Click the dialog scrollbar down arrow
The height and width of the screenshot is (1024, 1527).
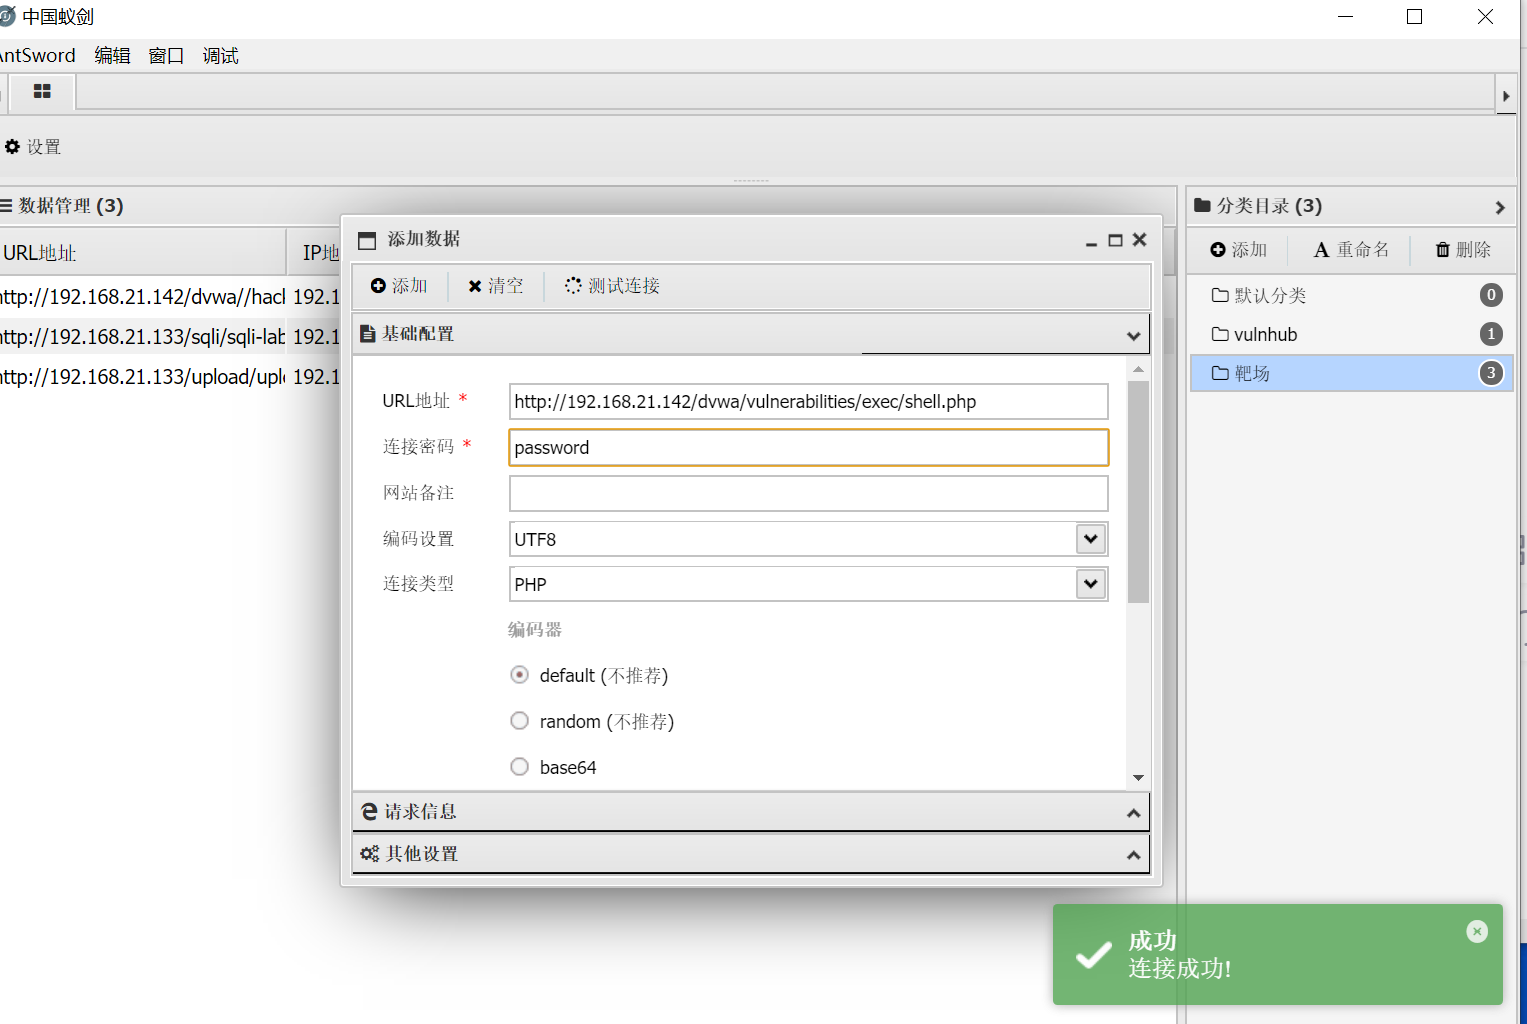pyautogui.click(x=1138, y=778)
